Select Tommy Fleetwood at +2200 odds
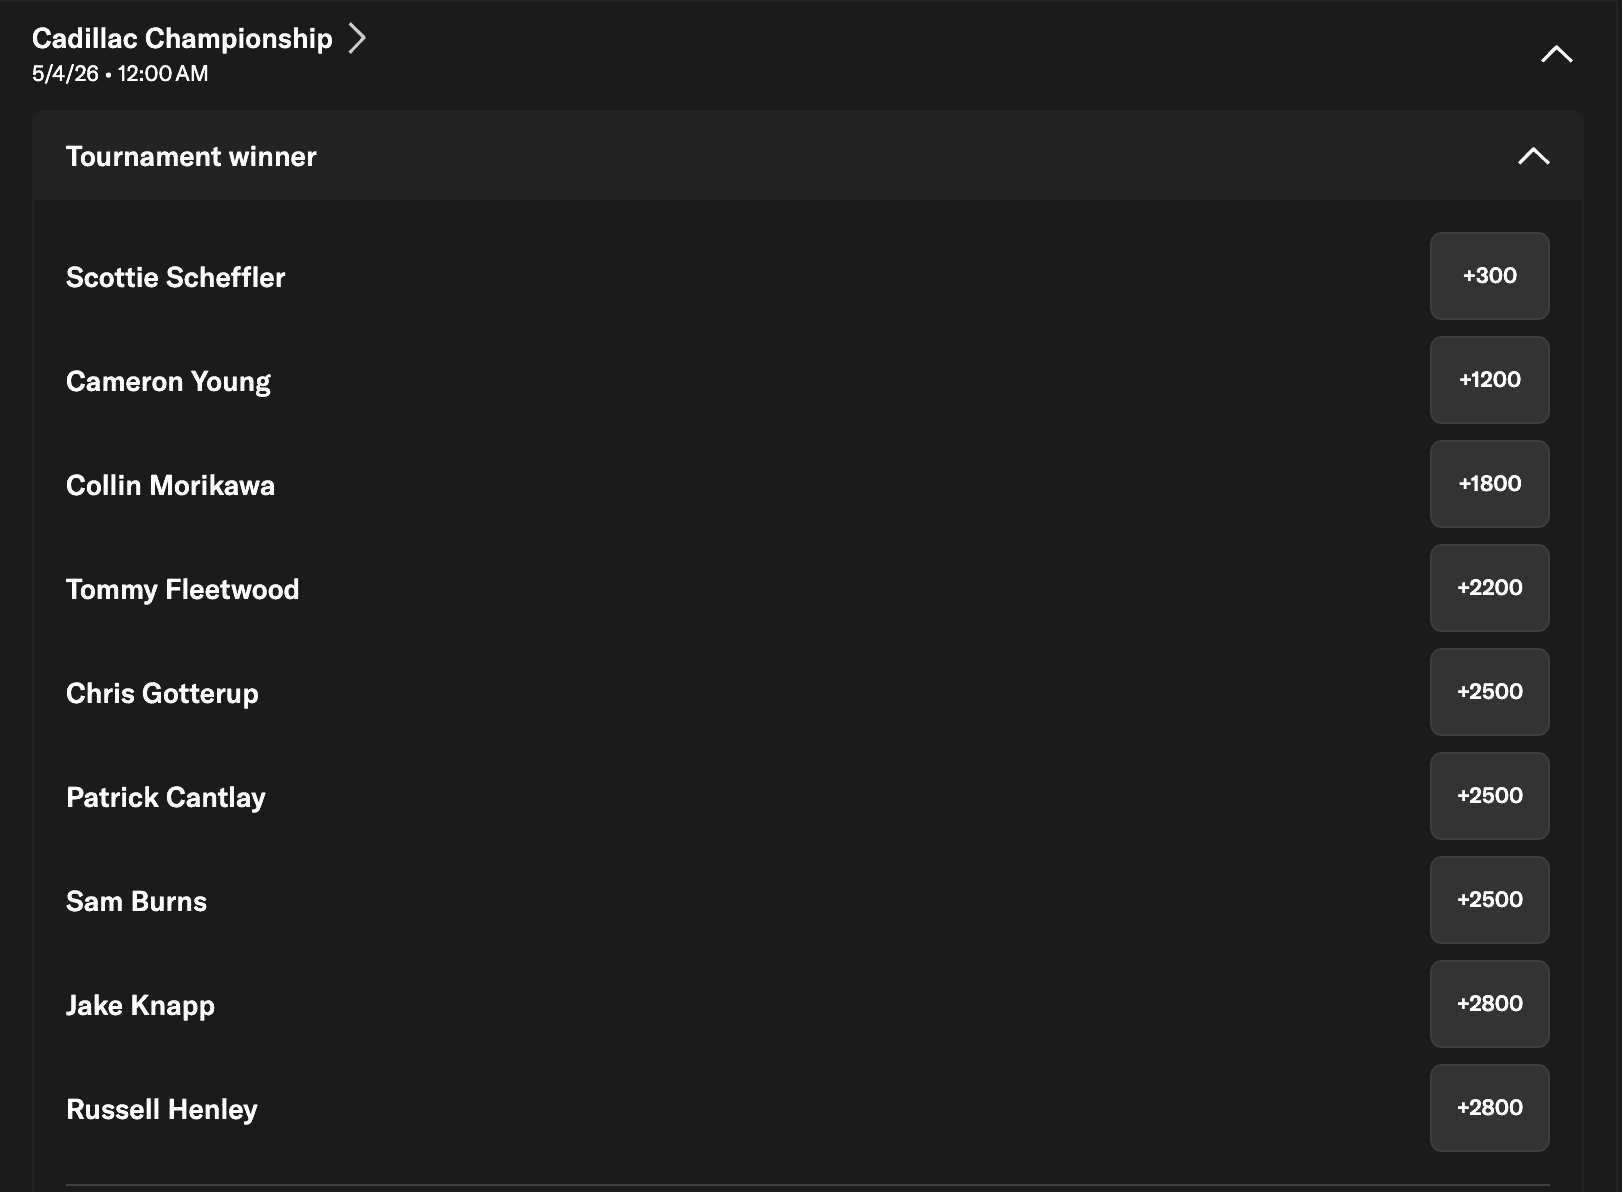The height and width of the screenshot is (1192, 1622). 1489,588
